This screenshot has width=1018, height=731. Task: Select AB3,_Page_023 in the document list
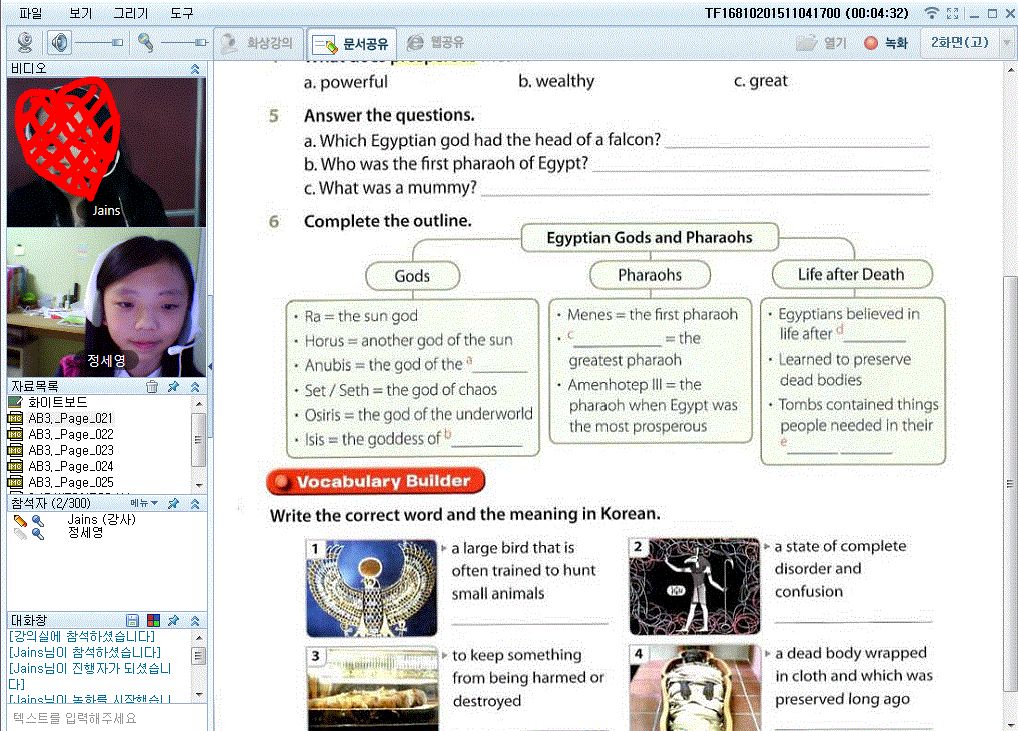click(x=70, y=450)
